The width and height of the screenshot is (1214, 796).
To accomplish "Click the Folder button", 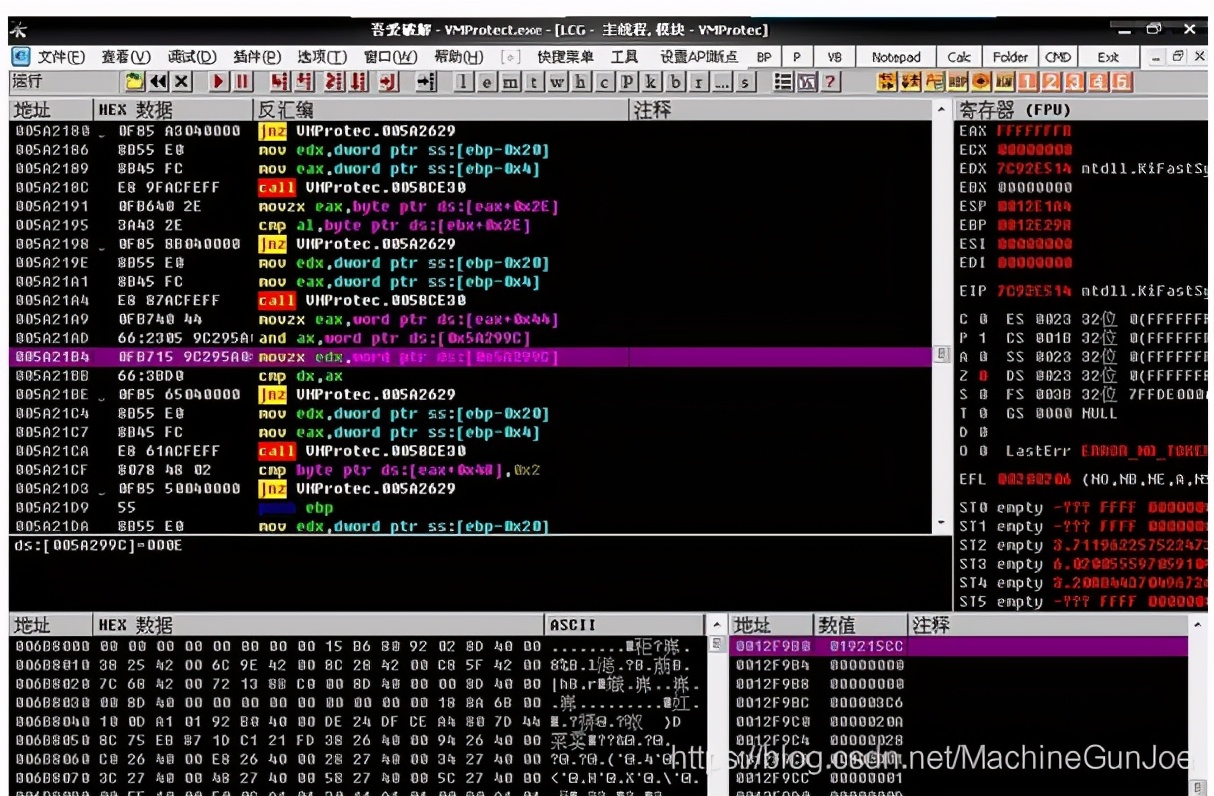I will 1010,57.
